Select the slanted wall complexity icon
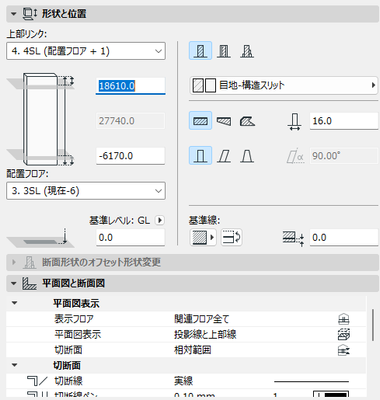The image size is (380, 400). (x=224, y=156)
